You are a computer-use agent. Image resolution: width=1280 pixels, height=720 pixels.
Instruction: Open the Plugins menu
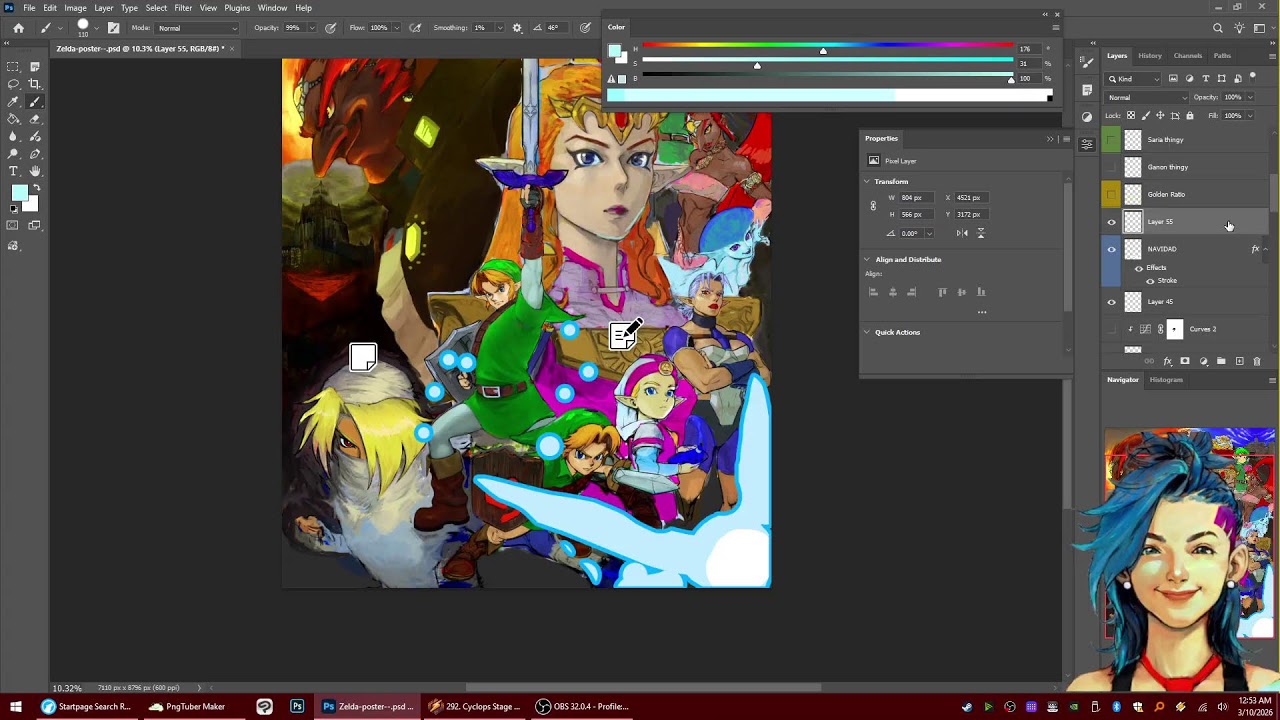click(237, 8)
